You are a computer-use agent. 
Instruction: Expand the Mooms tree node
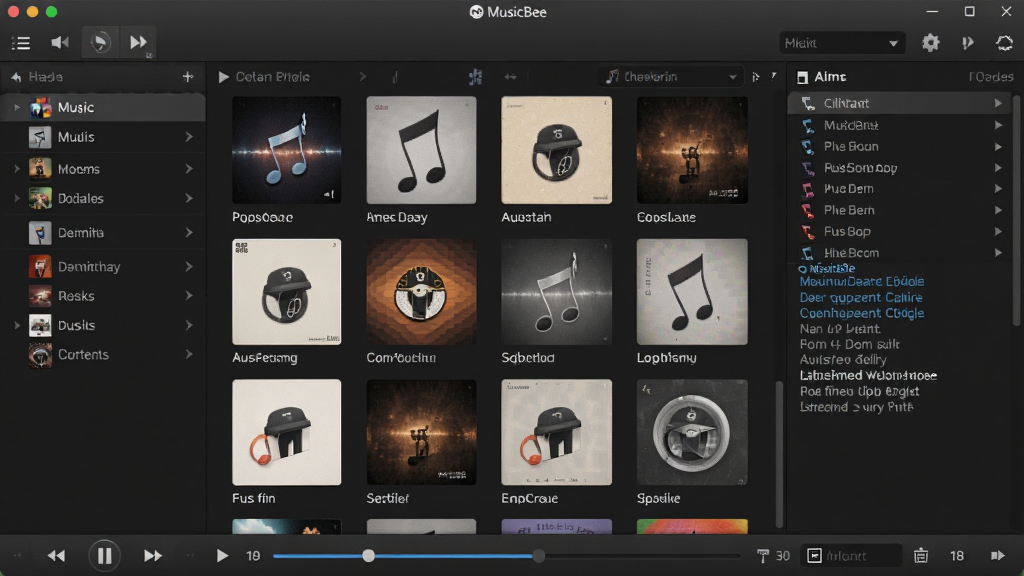coord(17,168)
